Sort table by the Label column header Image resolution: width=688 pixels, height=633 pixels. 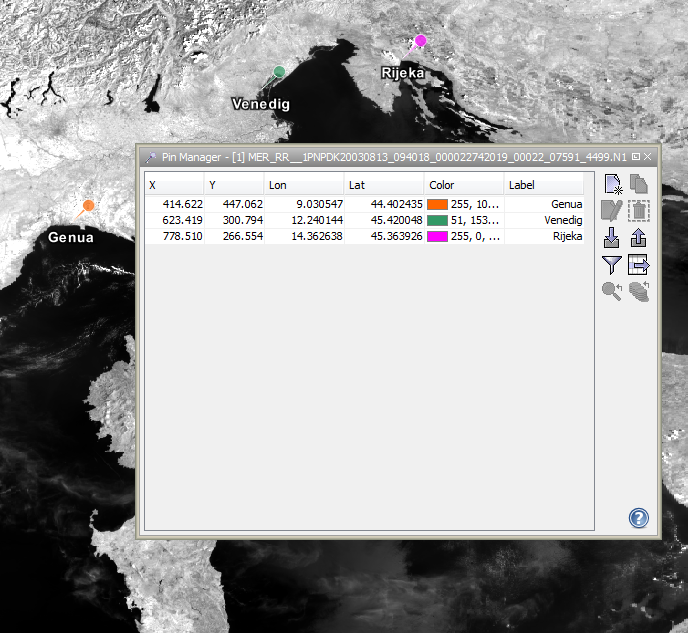[x=543, y=185]
